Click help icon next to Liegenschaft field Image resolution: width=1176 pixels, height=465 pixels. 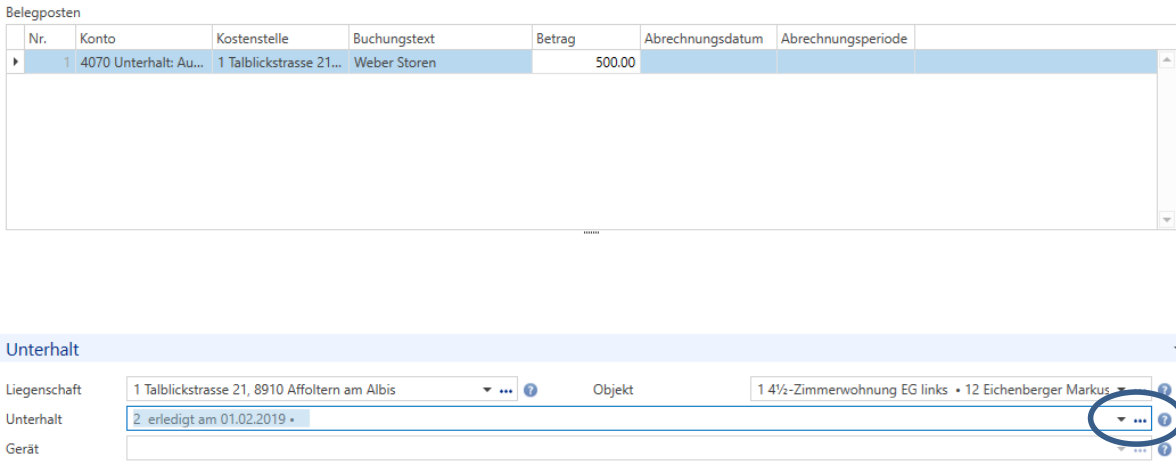pos(531,390)
